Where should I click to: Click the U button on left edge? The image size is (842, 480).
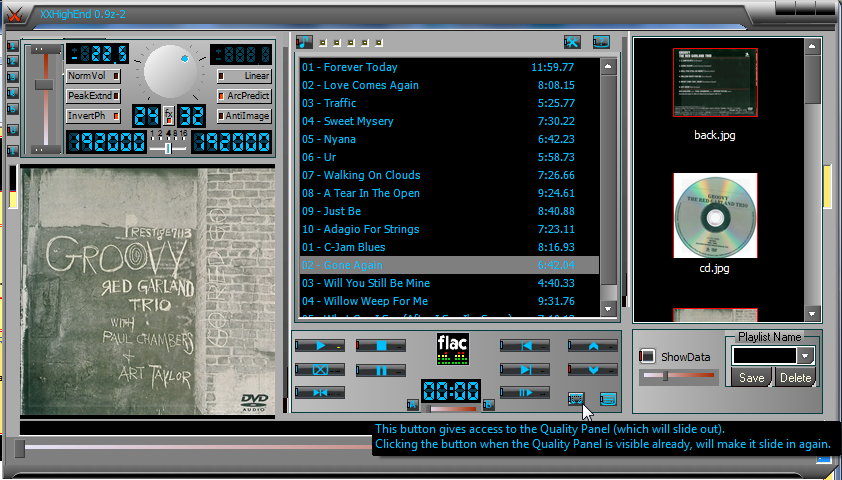click(x=12, y=130)
